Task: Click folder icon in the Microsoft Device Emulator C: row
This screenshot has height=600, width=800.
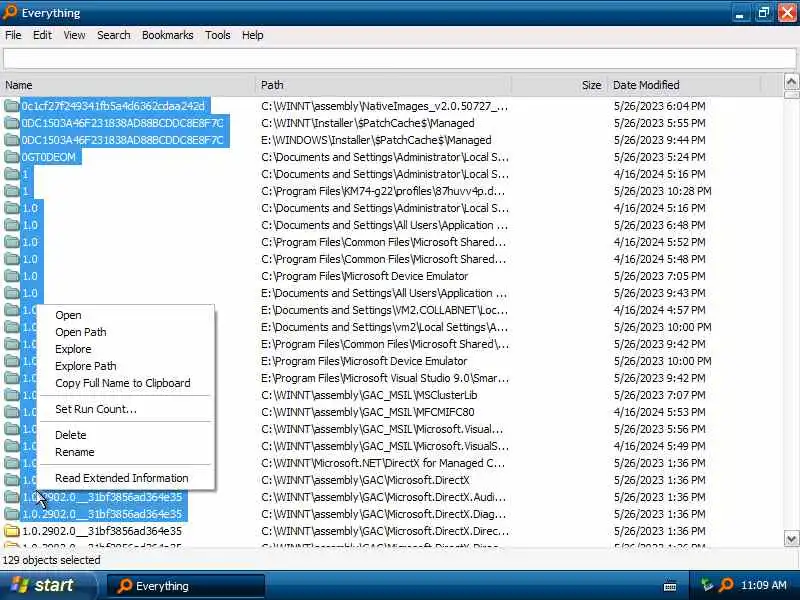Action: pyautogui.click(x=11, y=276)
